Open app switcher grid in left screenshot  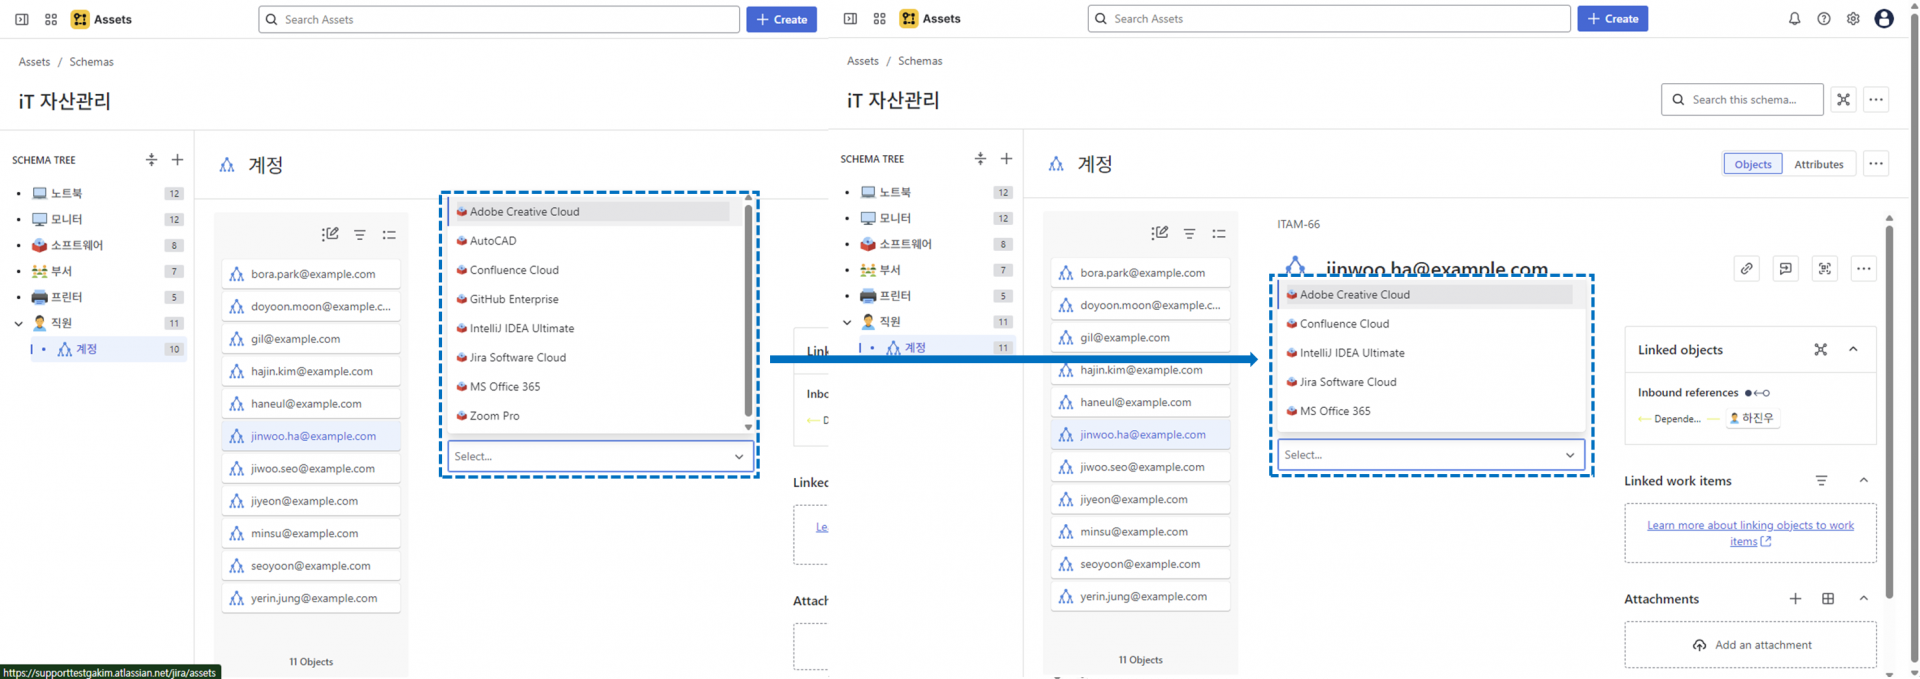click(x=51, y=19)
